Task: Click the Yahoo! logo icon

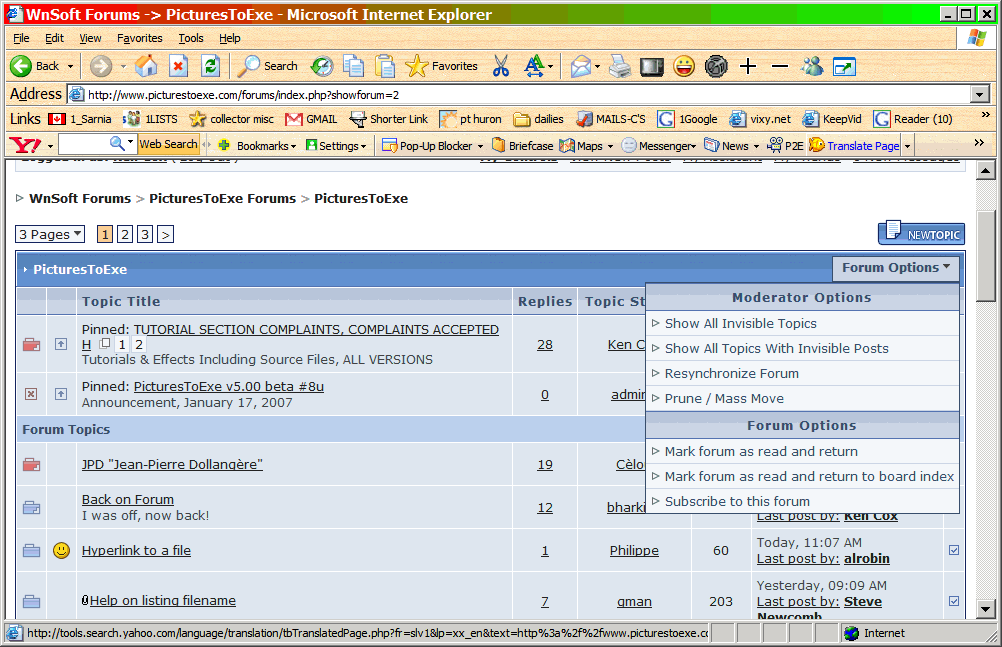Action: (26, 145)
